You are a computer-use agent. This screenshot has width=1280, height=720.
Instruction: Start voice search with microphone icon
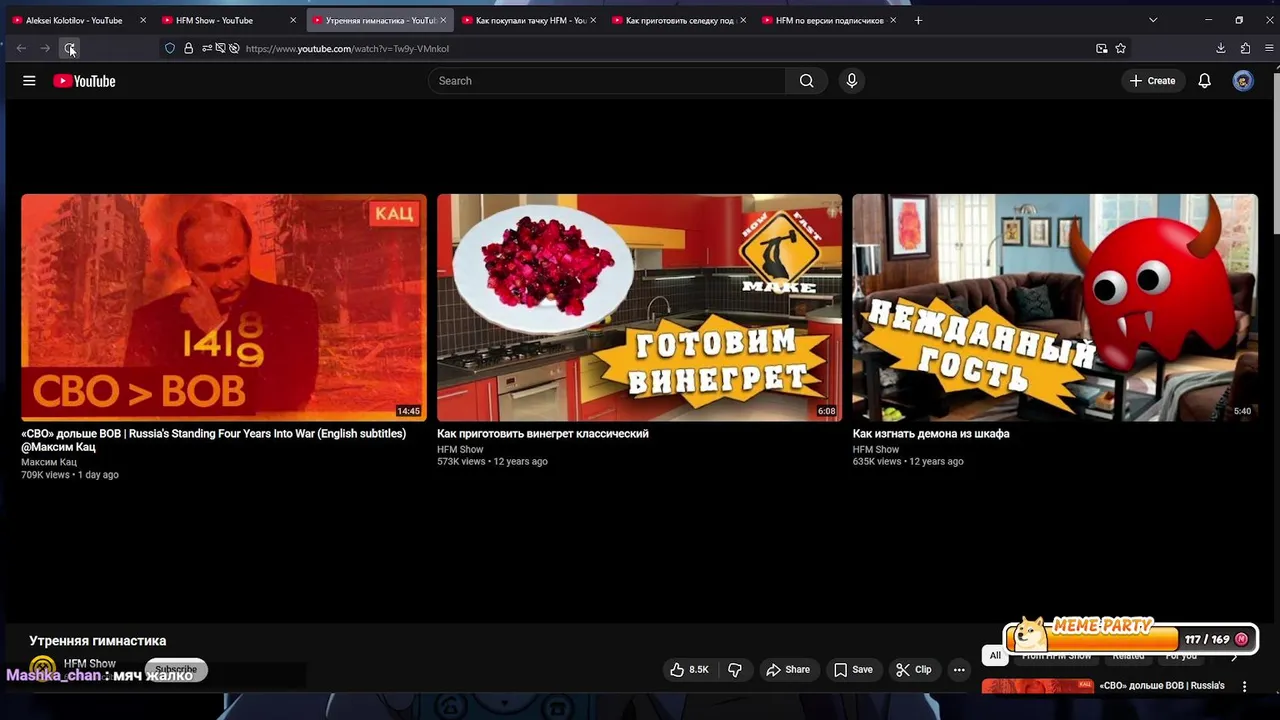coord(851,81)
